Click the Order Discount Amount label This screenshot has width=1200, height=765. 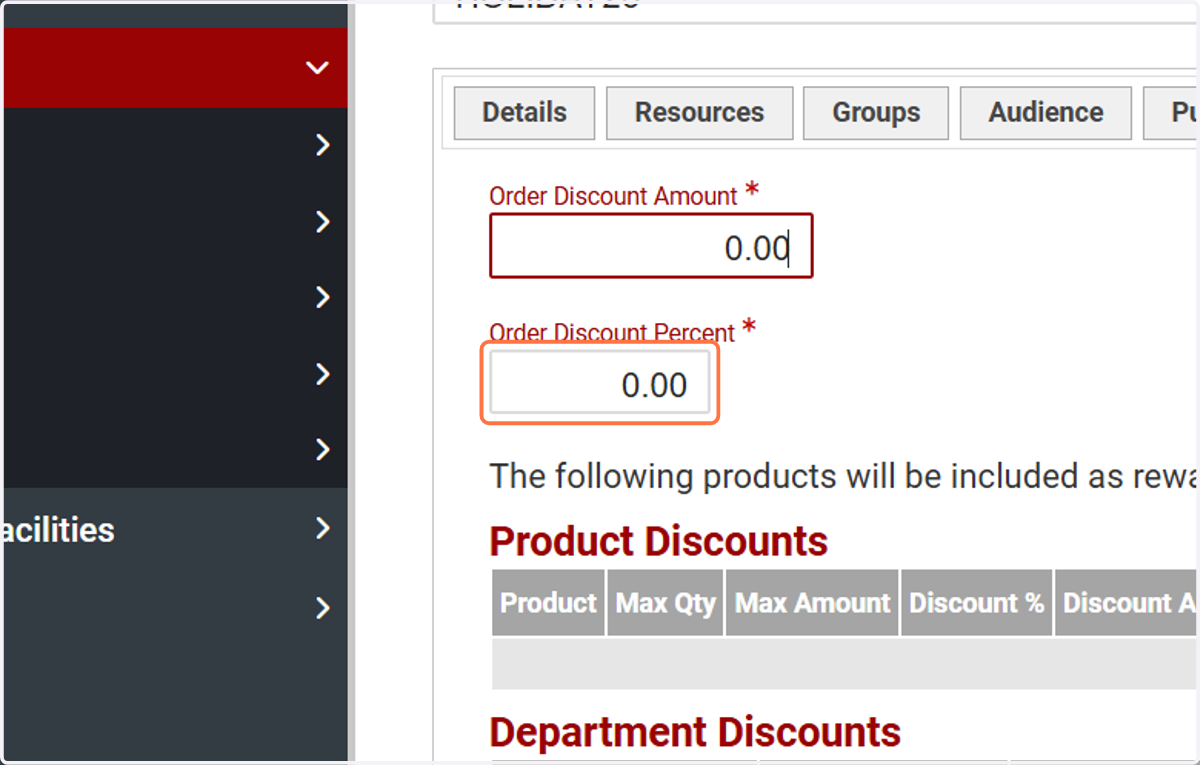coord(613,196)
